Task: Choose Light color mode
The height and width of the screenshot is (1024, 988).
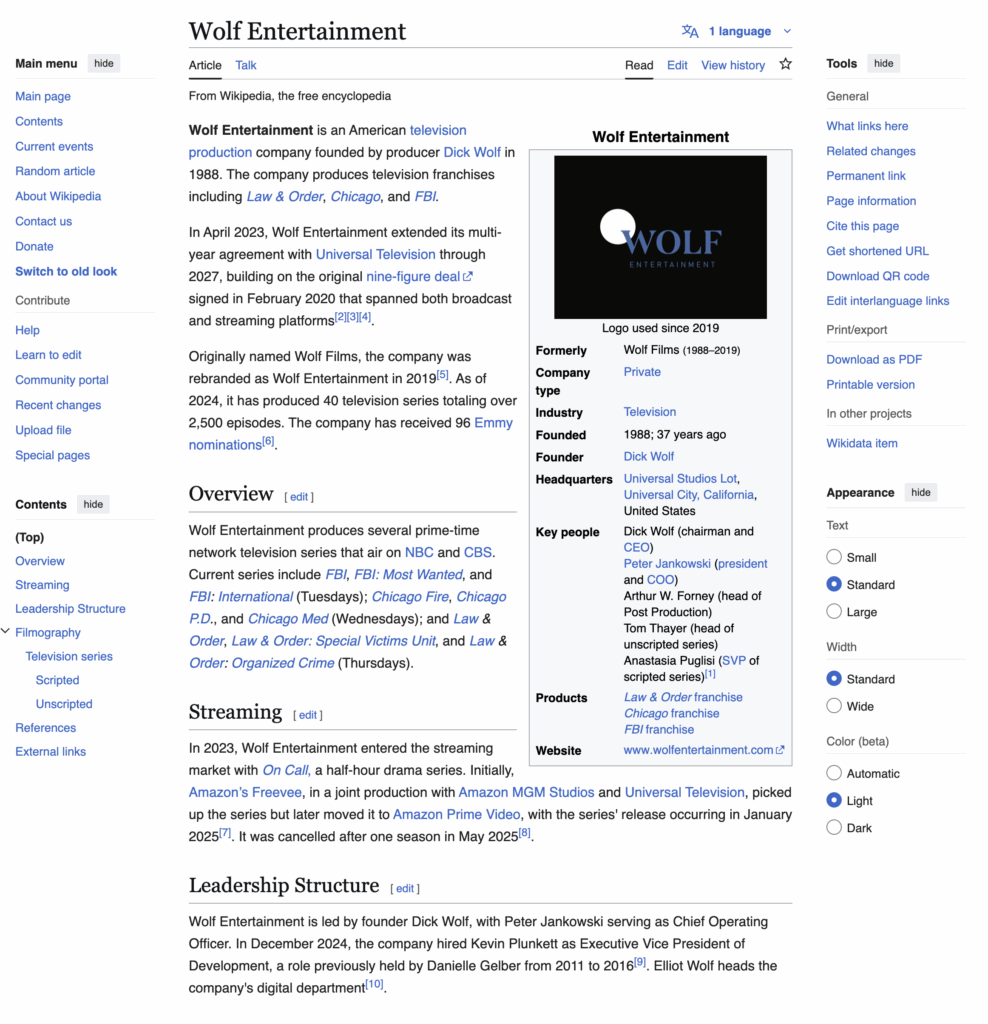Action: point(834,801)
